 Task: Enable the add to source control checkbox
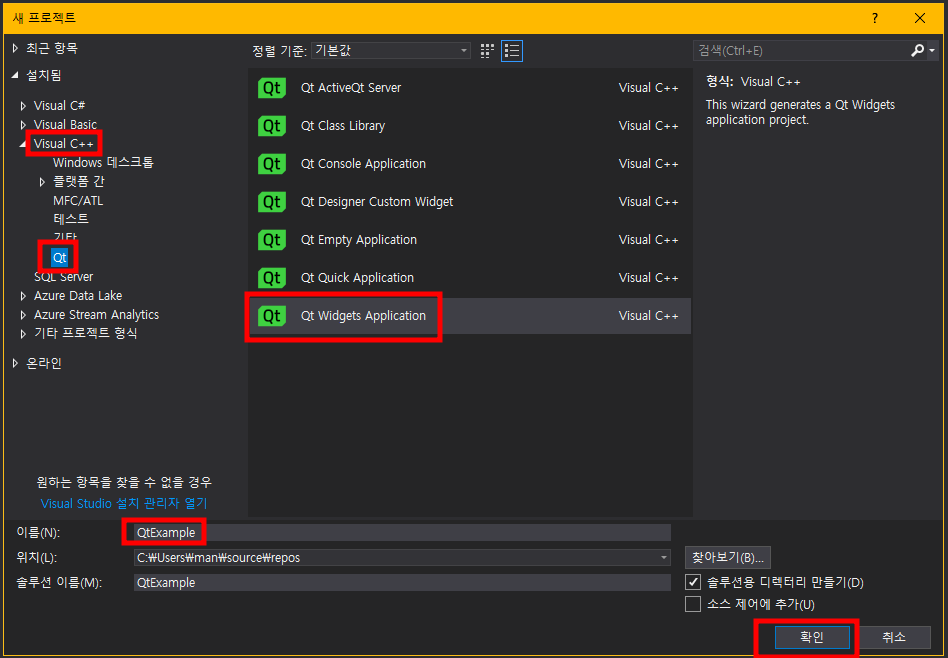click(x=693, y=604)
